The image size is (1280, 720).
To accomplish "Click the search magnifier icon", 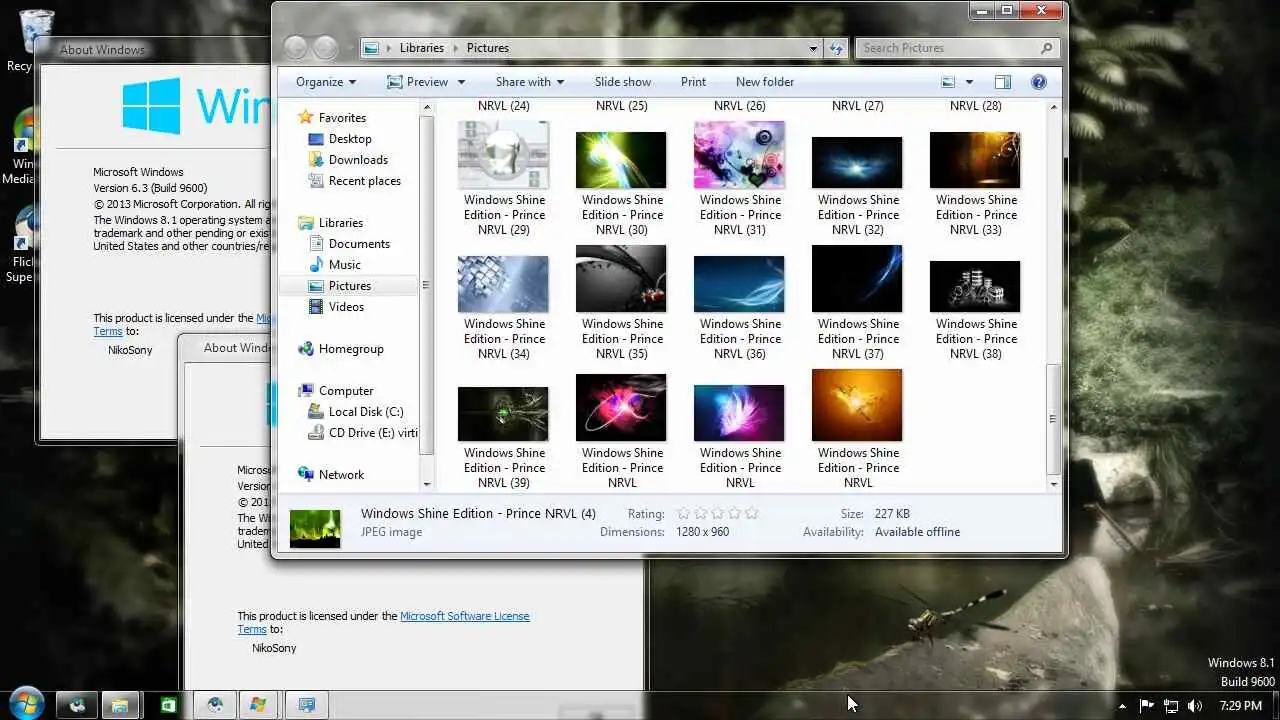I will pos(1047,48).
